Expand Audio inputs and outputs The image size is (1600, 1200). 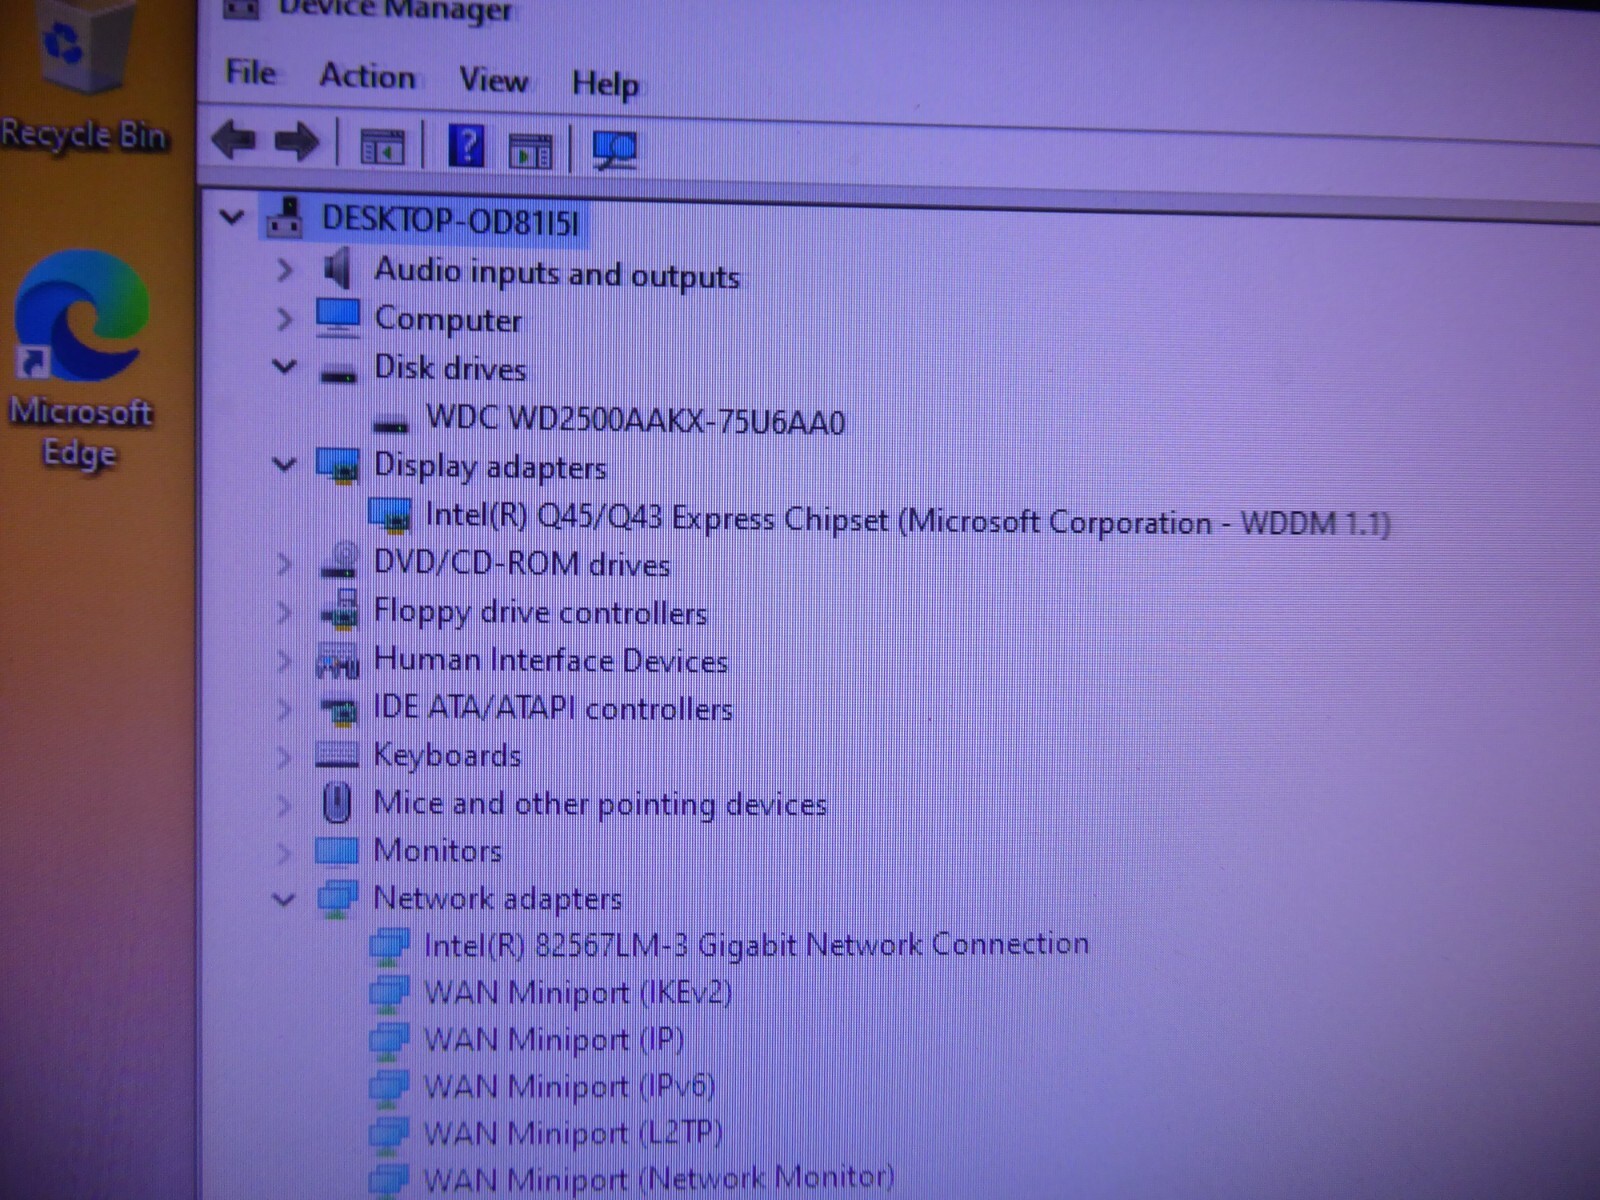click(x=285, y=269)
